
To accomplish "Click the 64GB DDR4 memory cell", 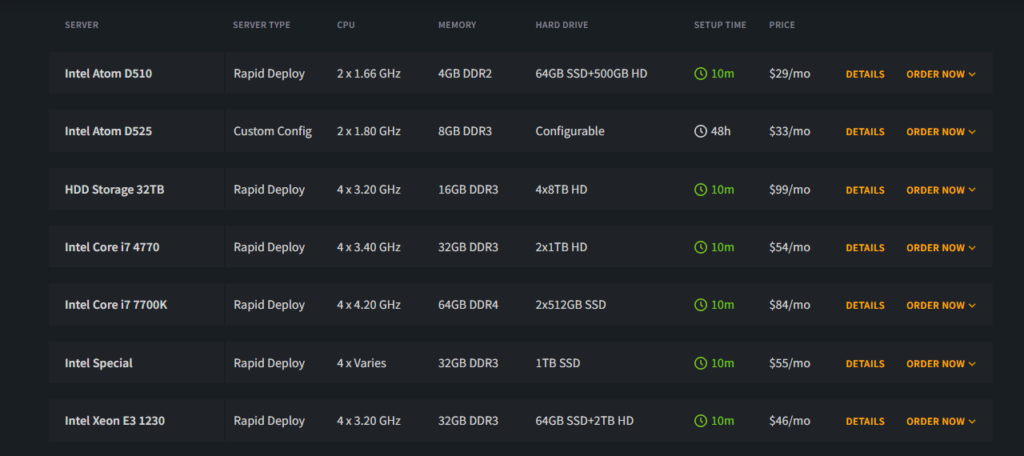I will click(468, 305).
